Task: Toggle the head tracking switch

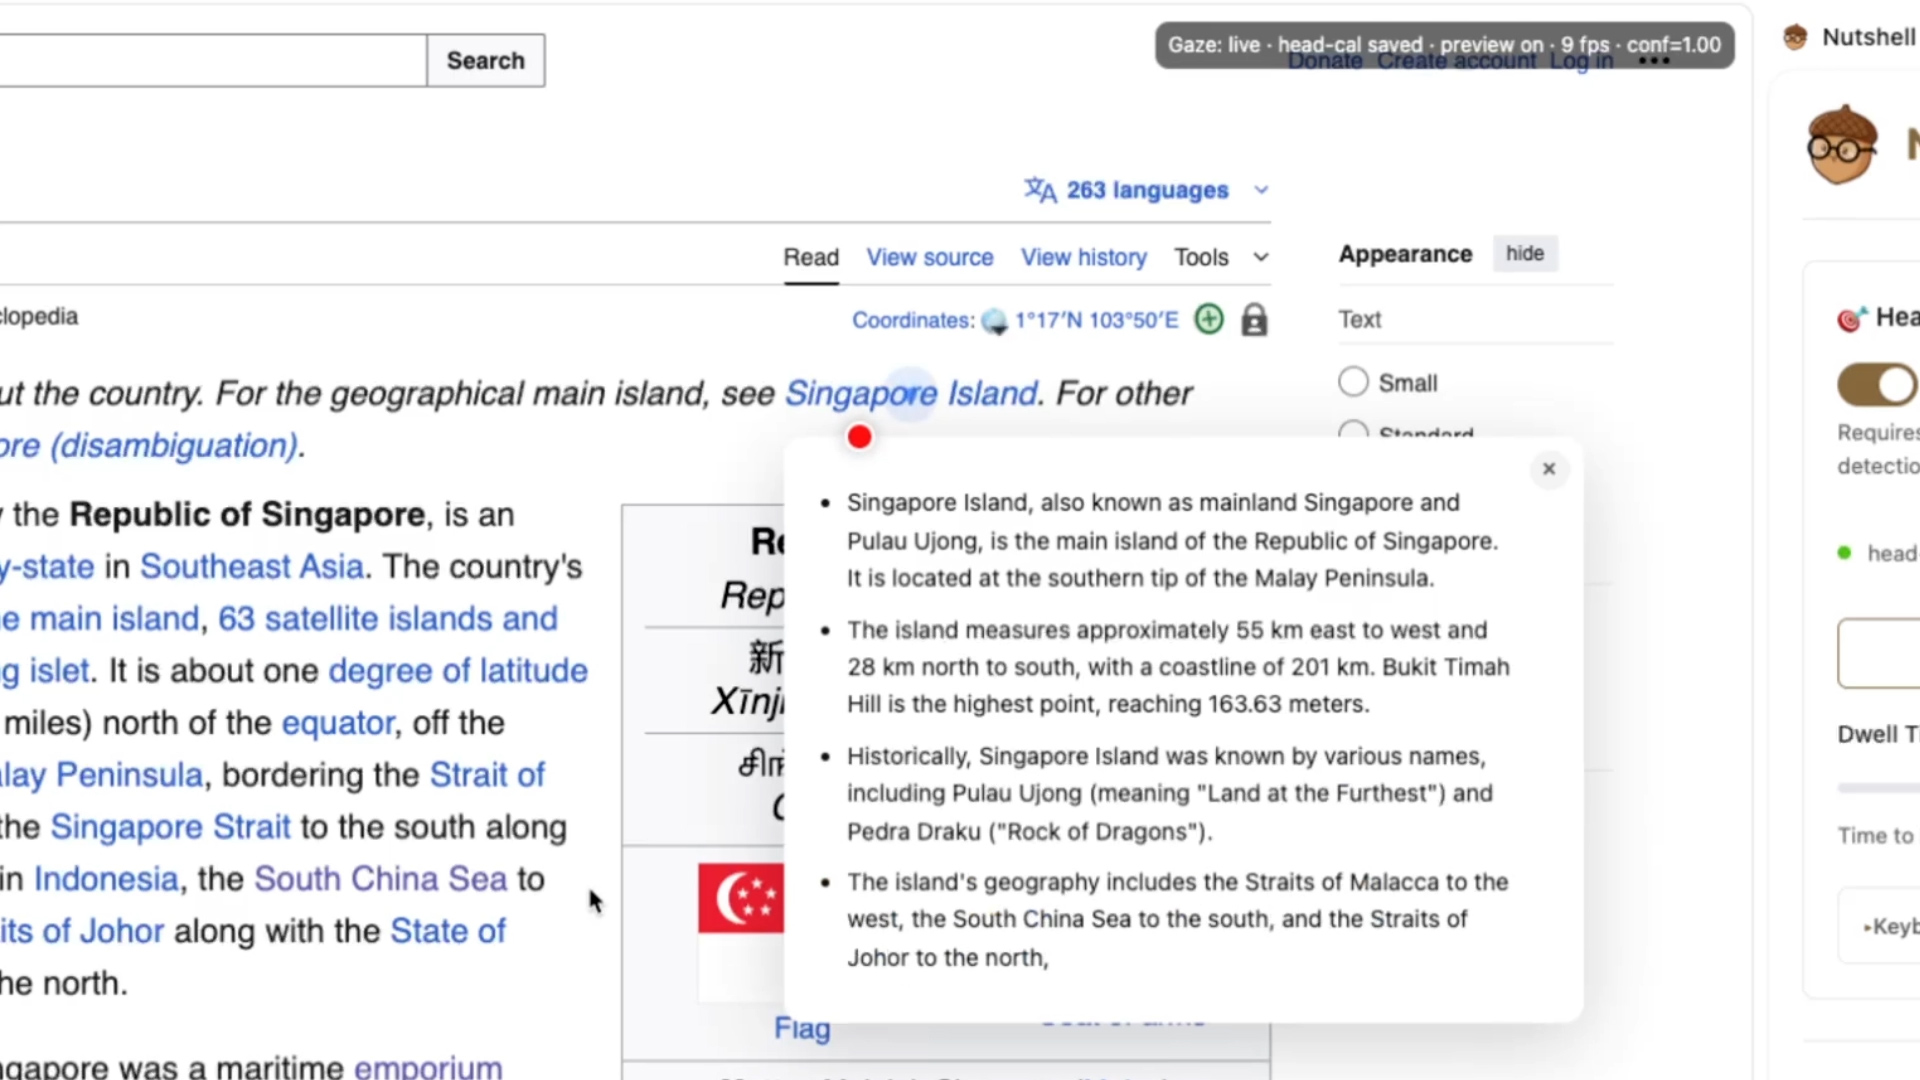Action: click(x=1877, y=385)
